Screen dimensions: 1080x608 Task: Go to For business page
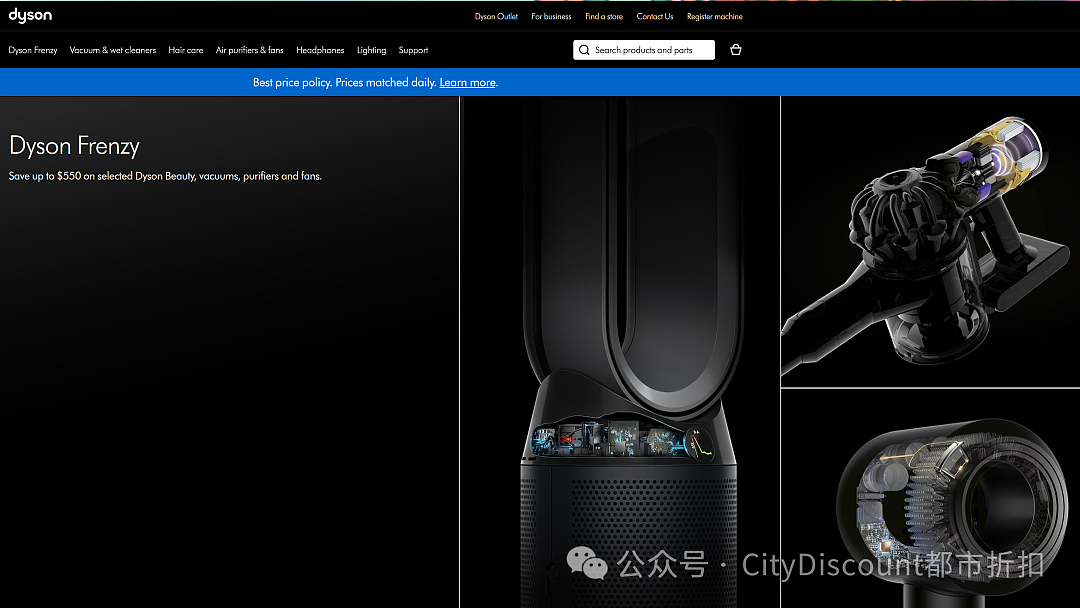(x=551, y=17)
